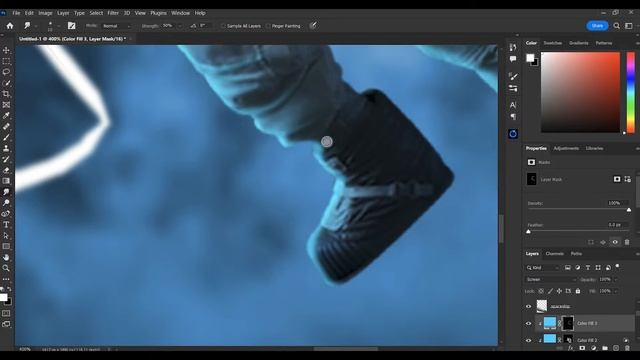Open the brush settings panel toggle icon
This screenshot has height=360, width=640.
pyautogui.click(x=71, y=26)
